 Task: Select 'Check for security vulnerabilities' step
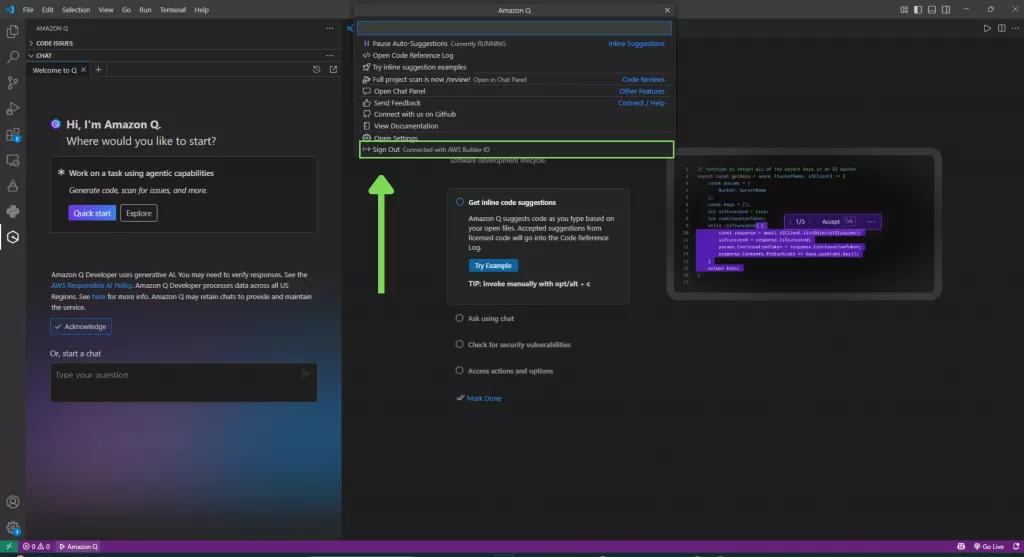pos(460,345)
